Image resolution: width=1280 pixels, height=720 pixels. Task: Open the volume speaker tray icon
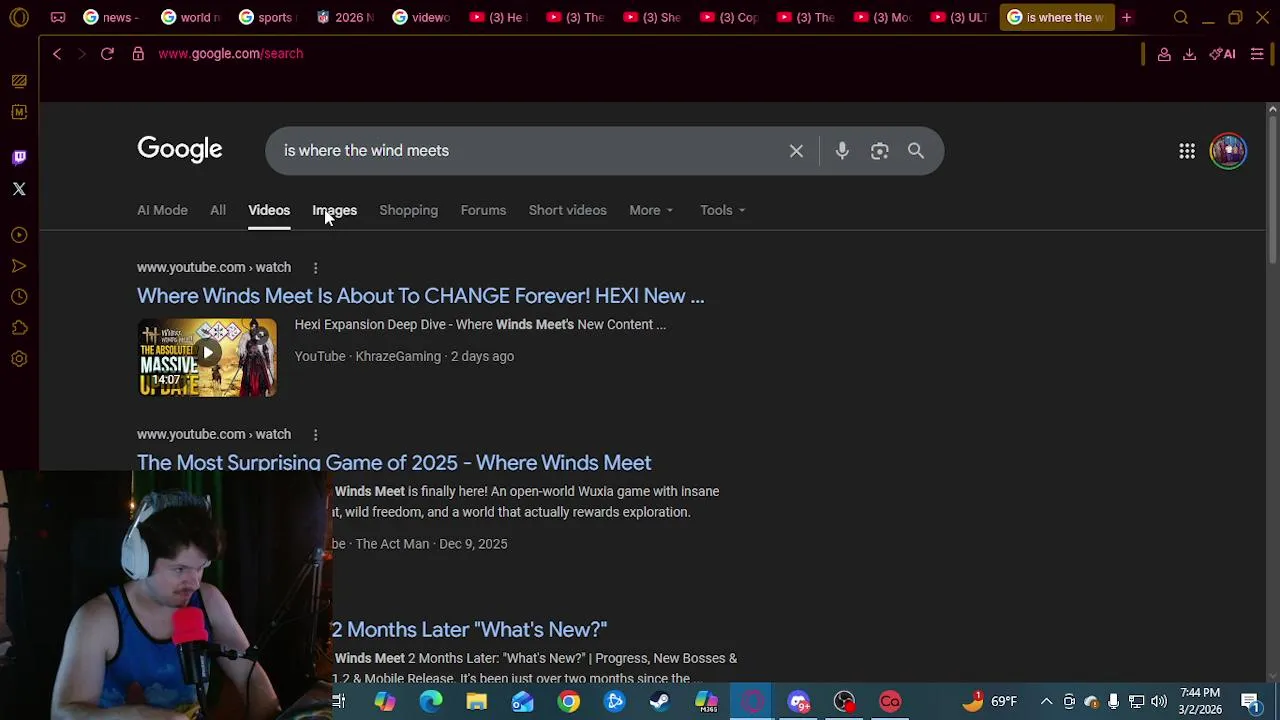pyautogui.click(x=1159, y=701)
